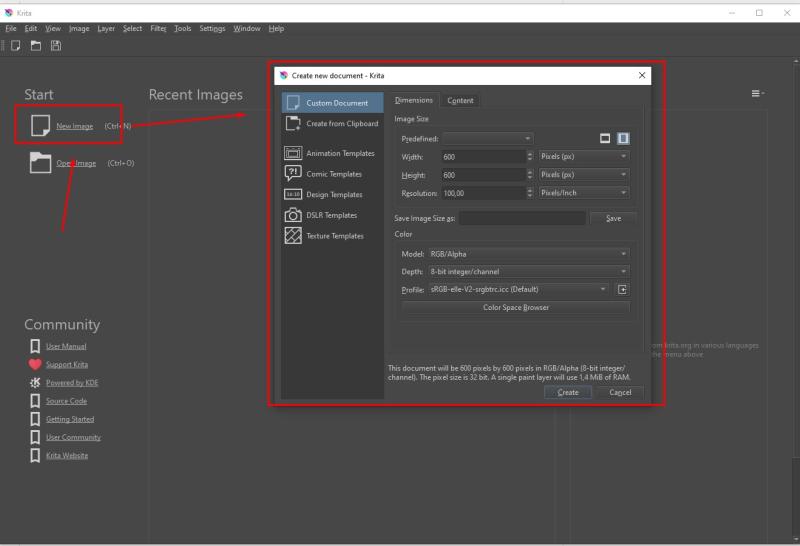Adjust the Width spinner arrows
The image size is (800, 546).
pyautogui.click(x=530, y=157)
